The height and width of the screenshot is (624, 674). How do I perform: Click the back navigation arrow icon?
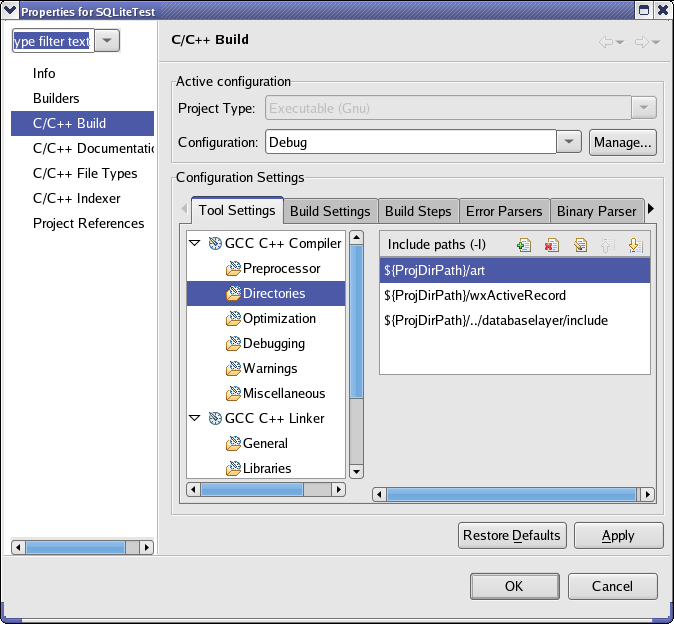[606, 42]
